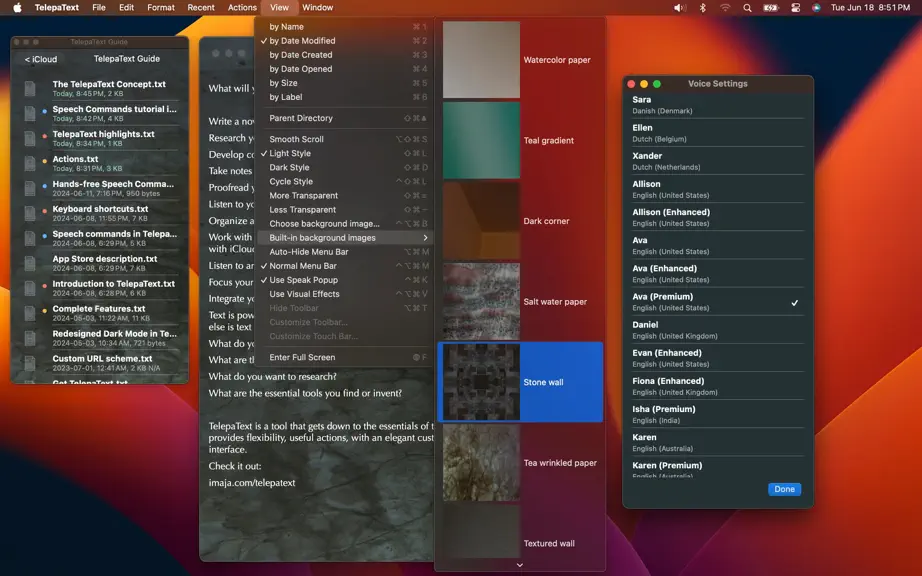
Task: Click file icon of Keyboard shortcuts.txt
Action: coord(29,213)
